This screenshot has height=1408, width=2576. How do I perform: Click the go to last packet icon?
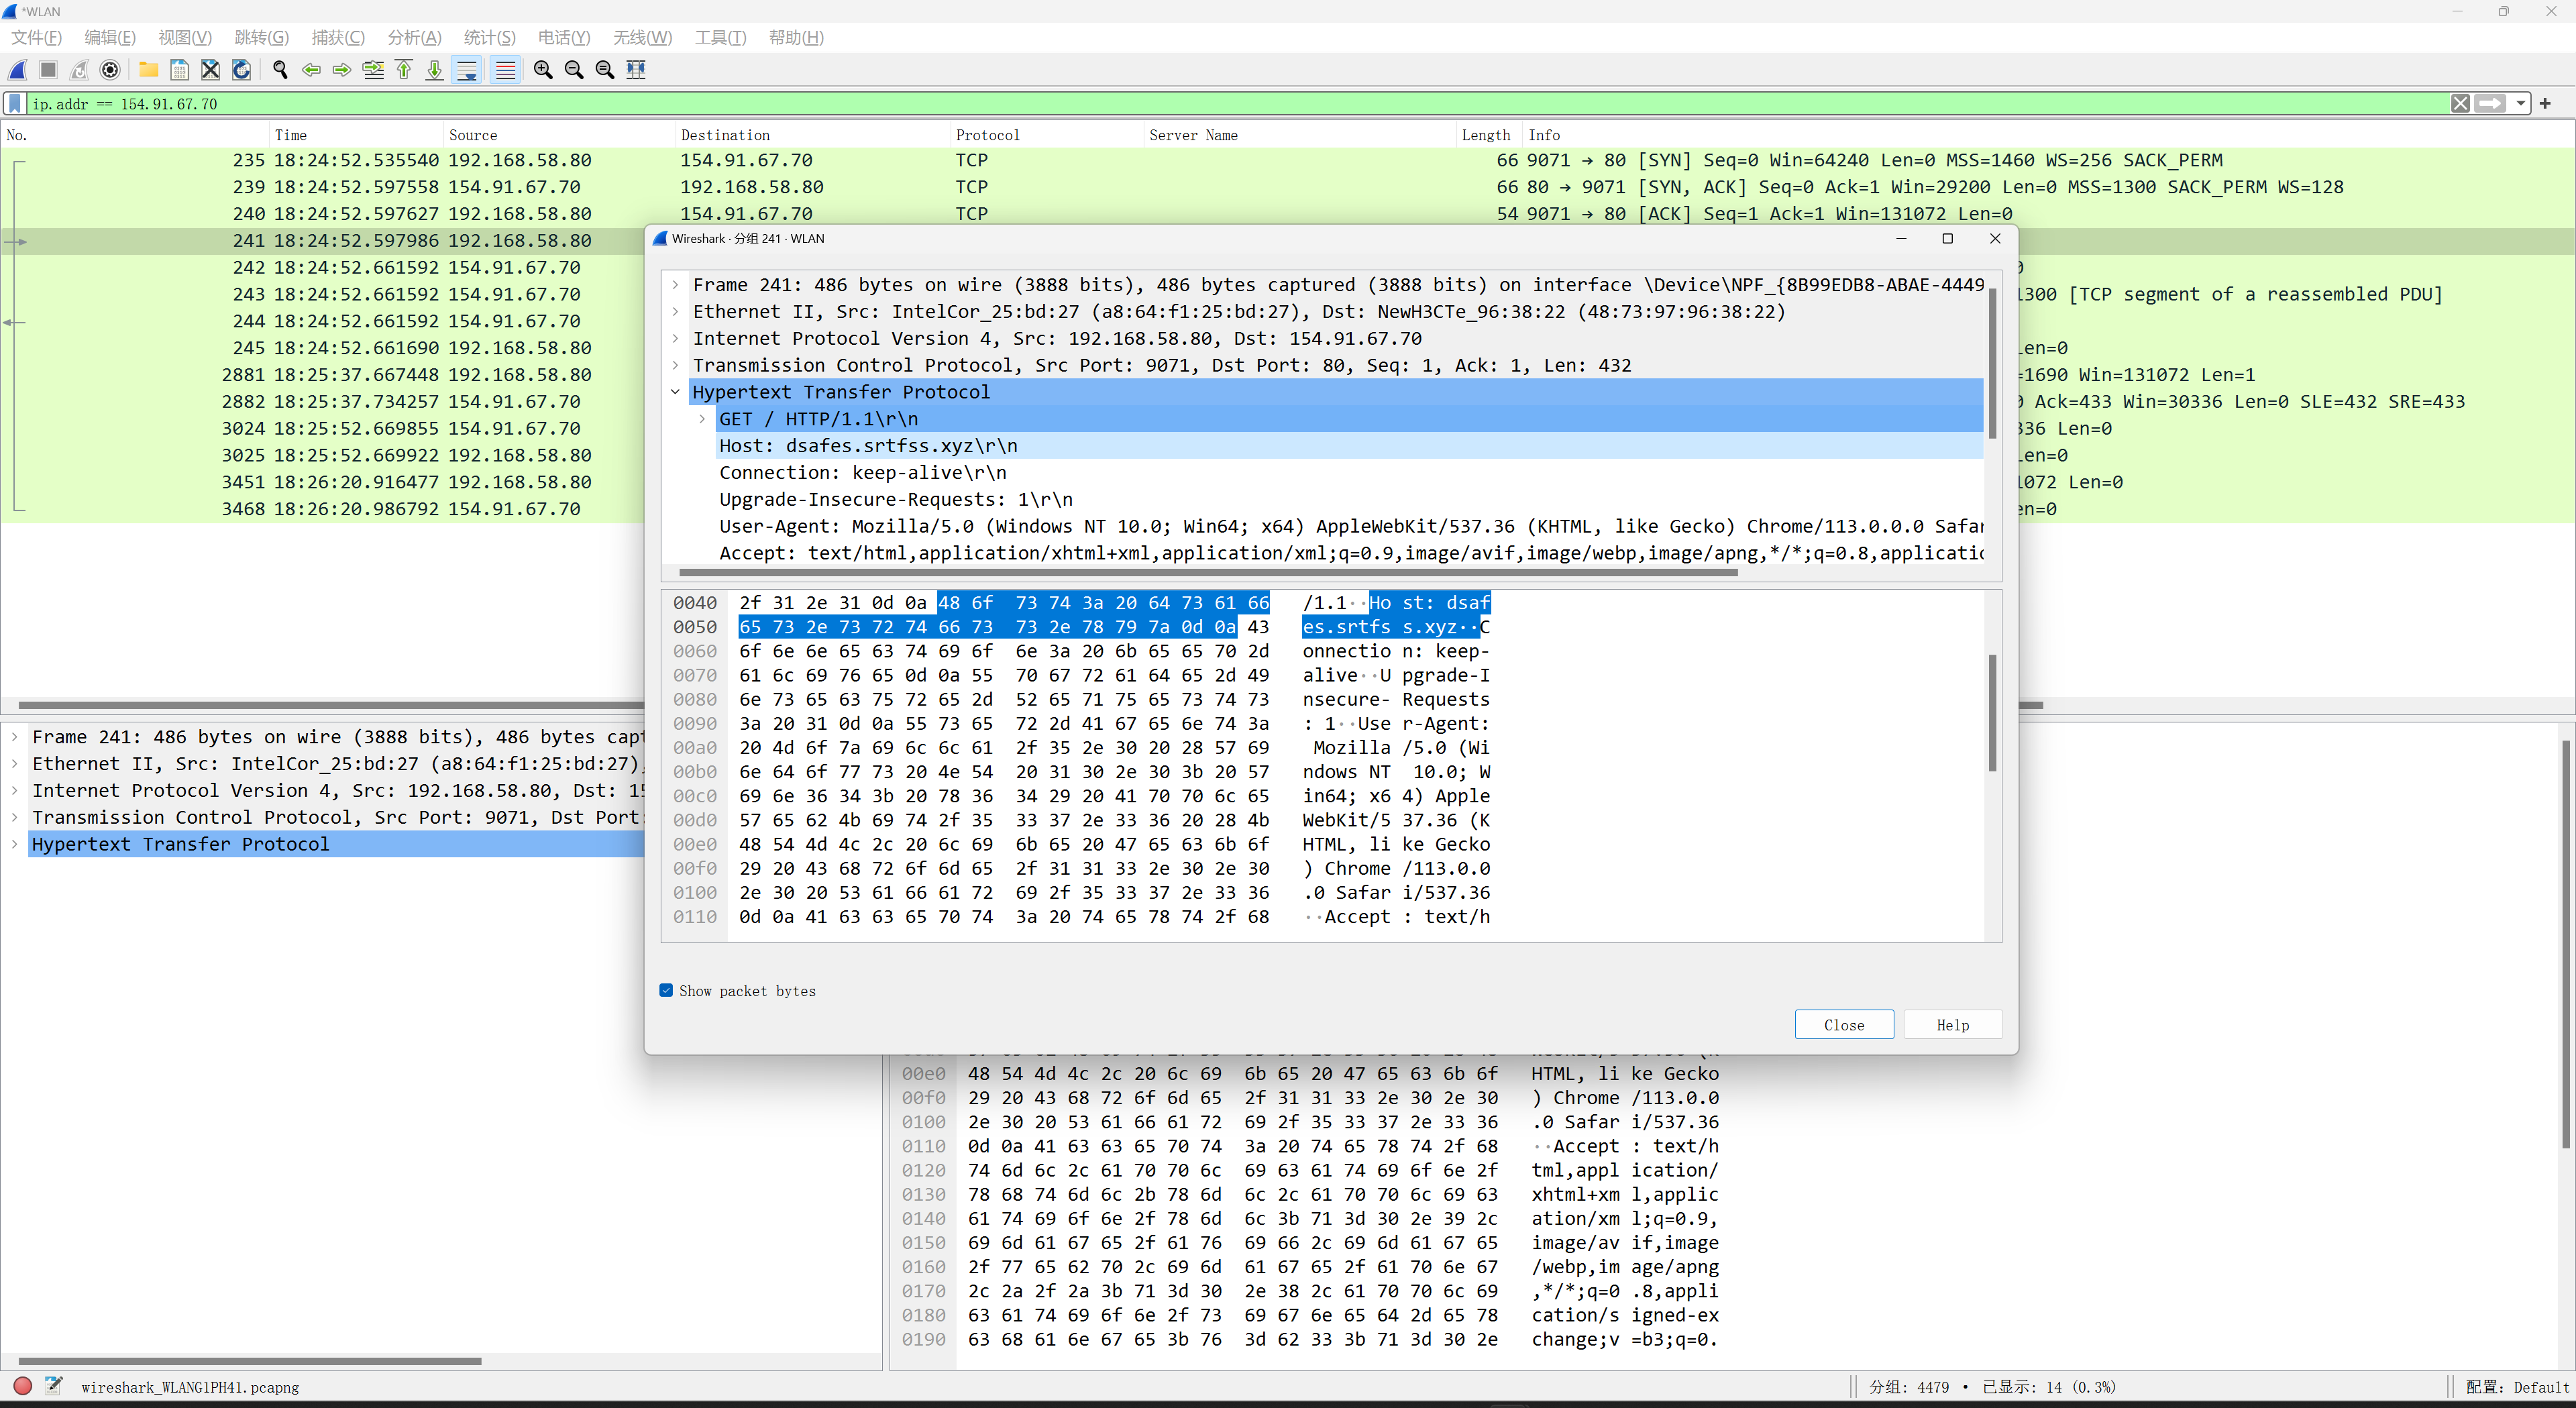[435, 69]
